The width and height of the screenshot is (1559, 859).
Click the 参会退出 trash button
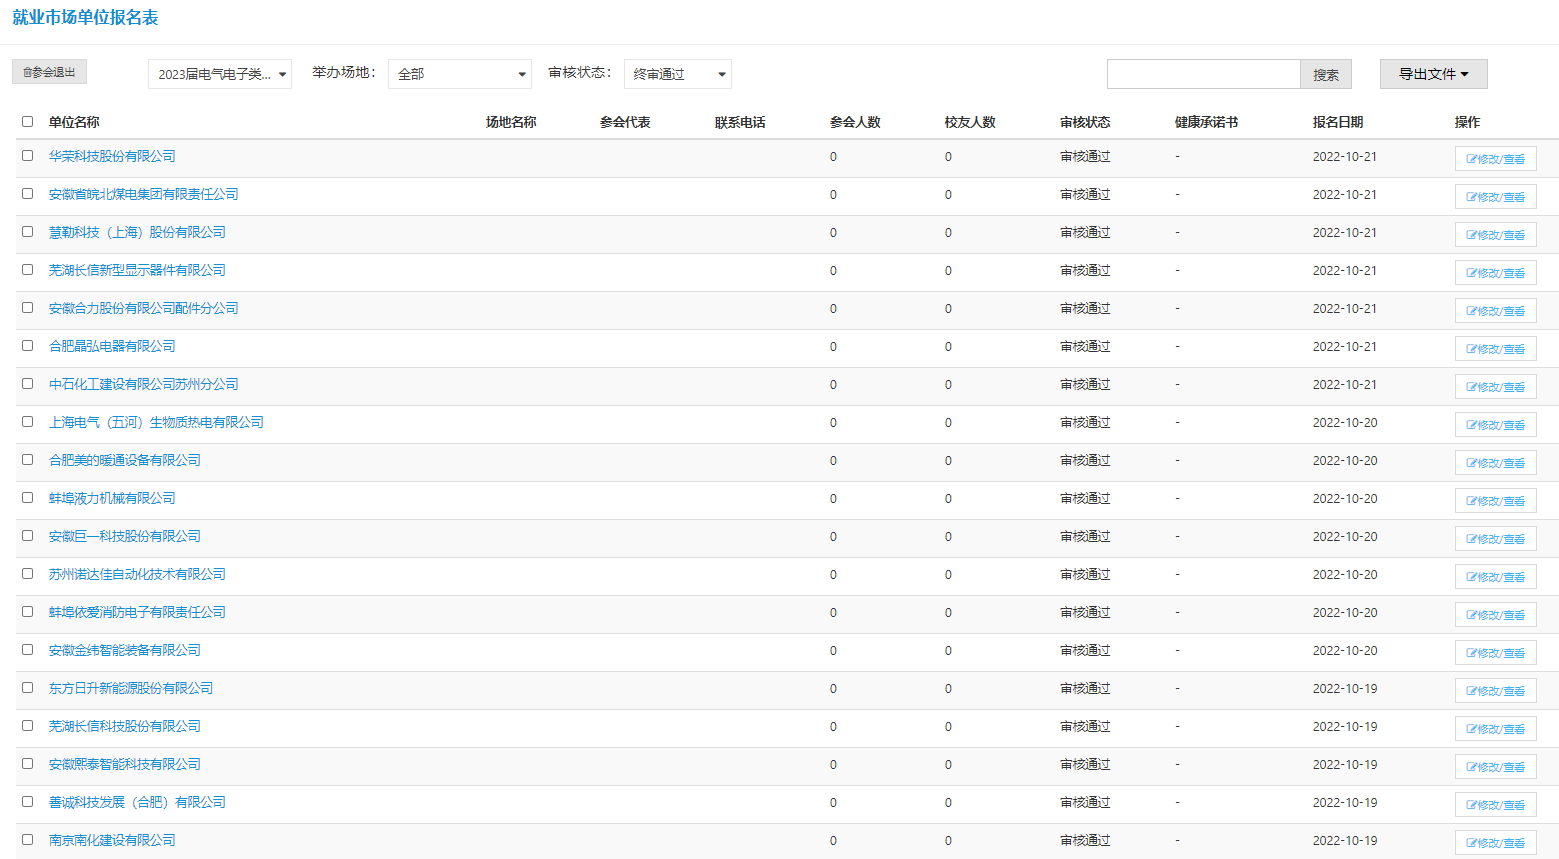pos(49,72)
